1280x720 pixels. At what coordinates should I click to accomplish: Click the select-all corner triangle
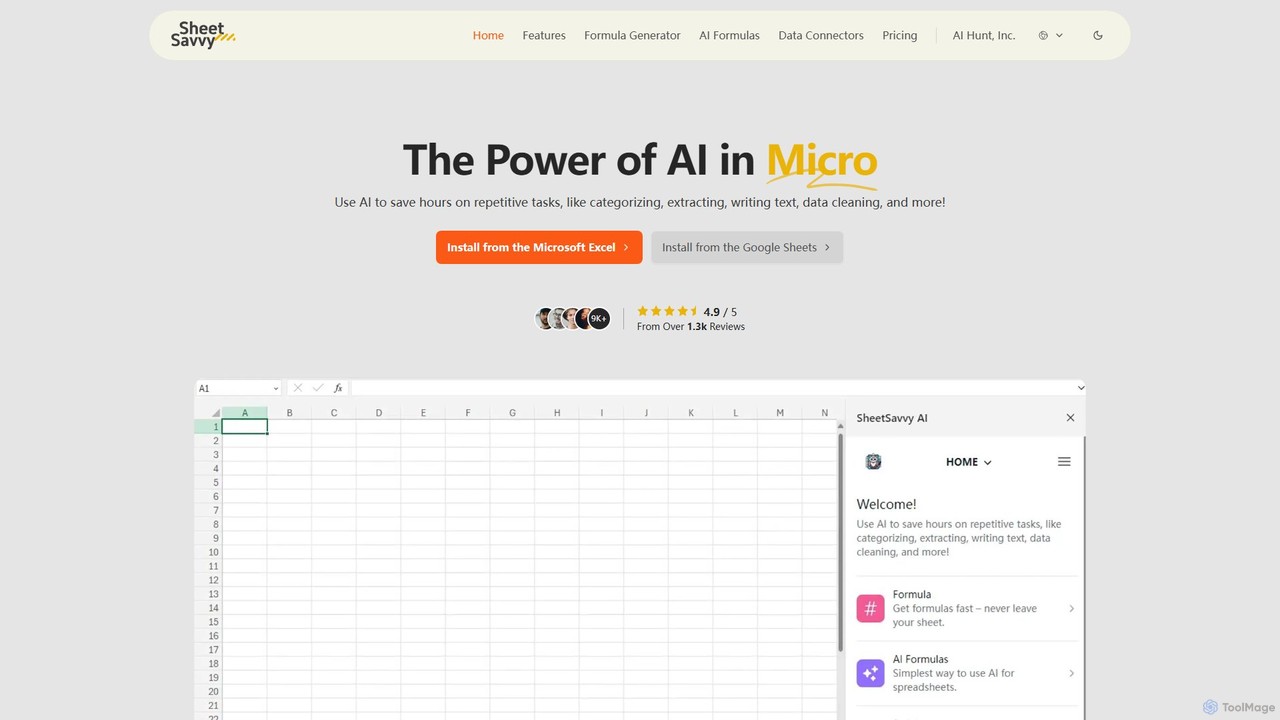click(215, 412)
